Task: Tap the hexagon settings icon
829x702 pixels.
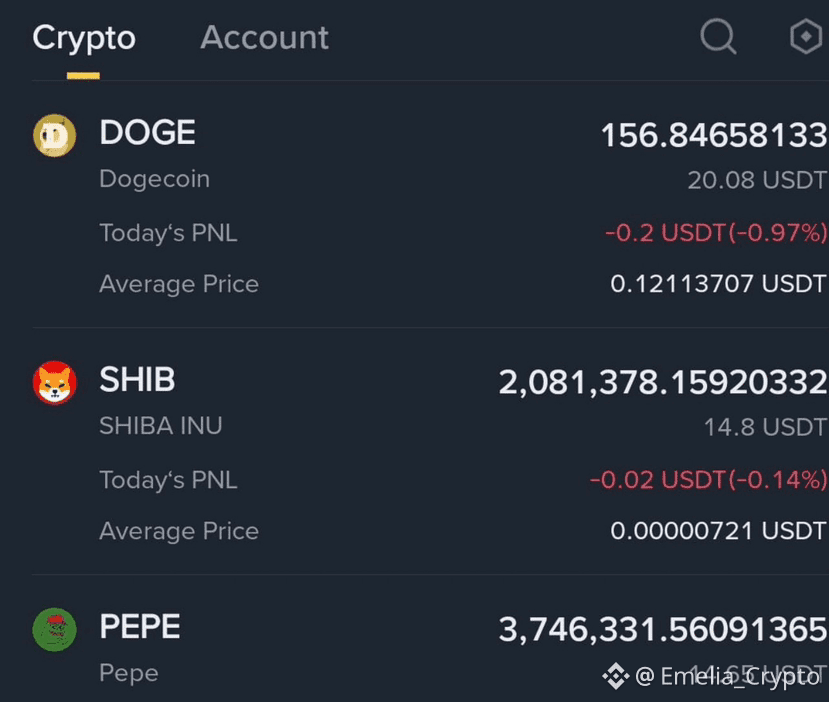Action: [x=806, y=36]
